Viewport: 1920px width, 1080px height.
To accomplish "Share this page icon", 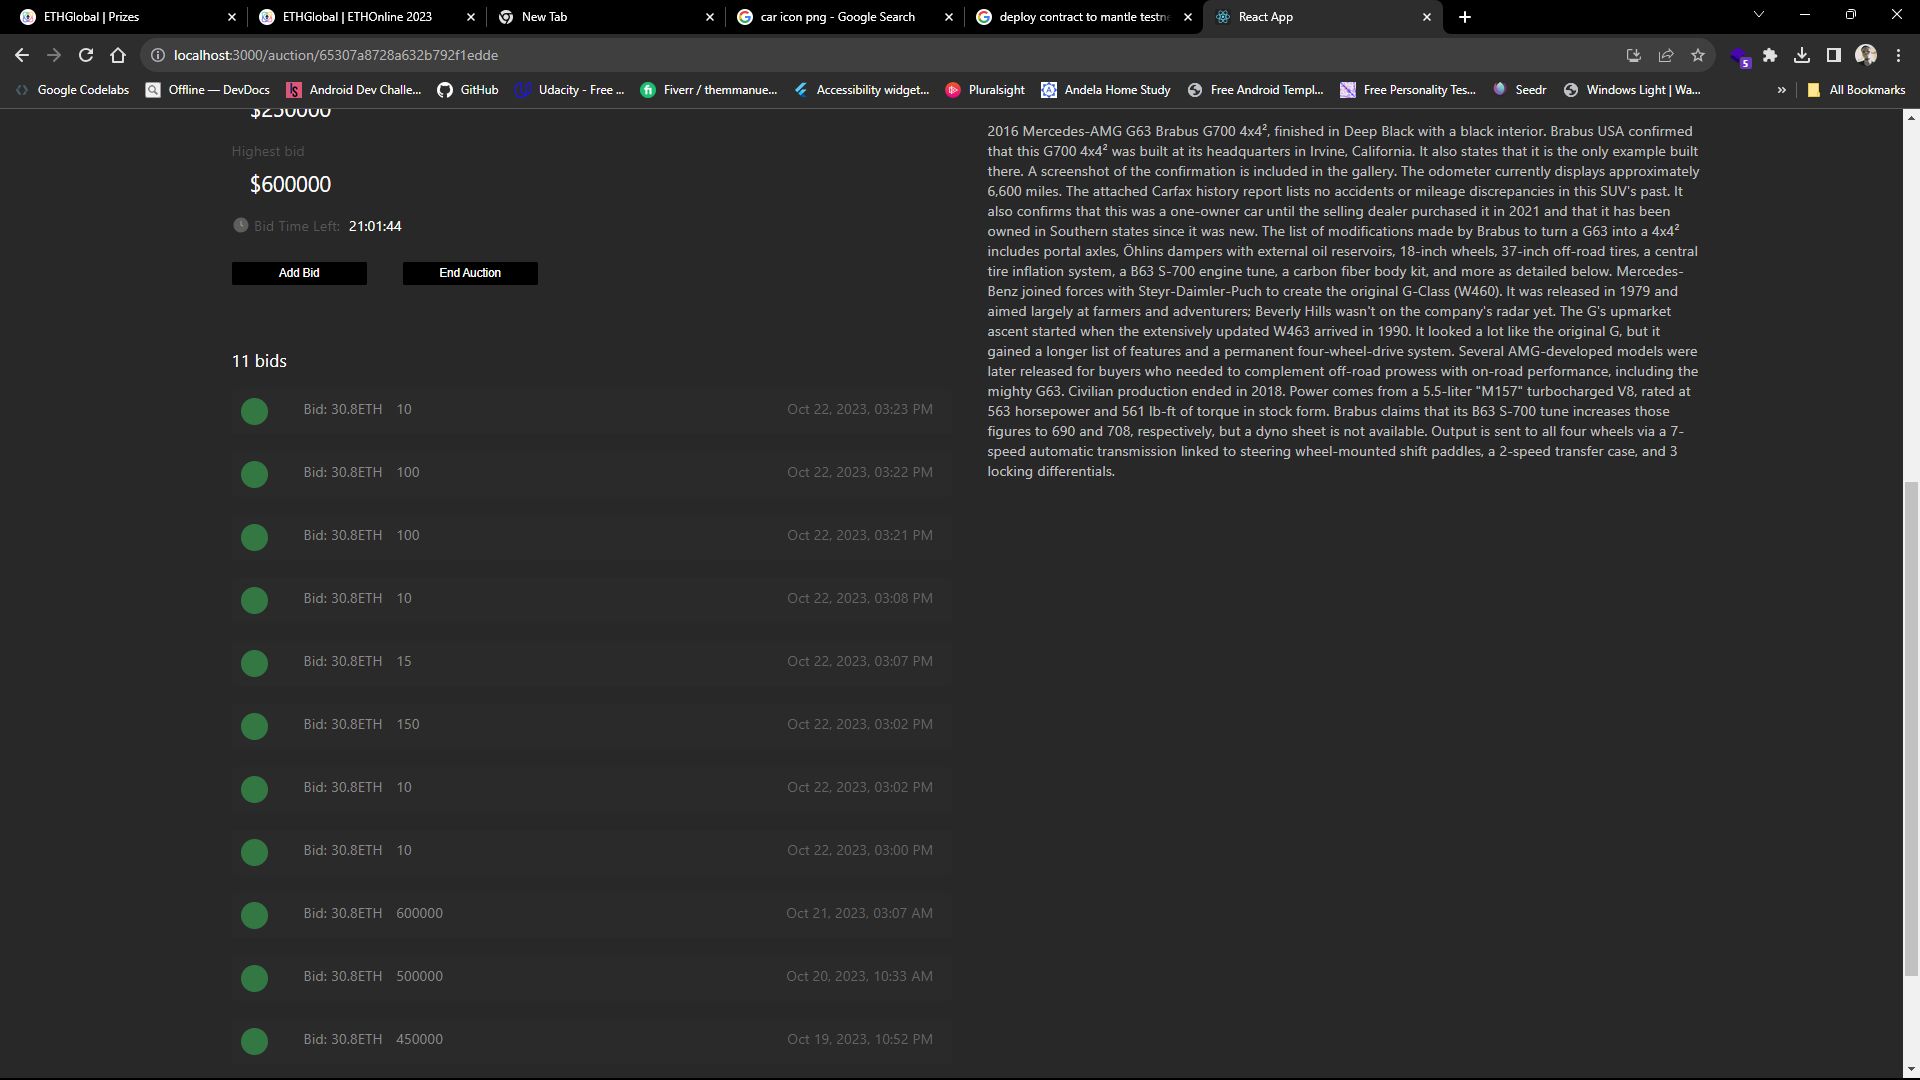I will [x=1666, y=55].
